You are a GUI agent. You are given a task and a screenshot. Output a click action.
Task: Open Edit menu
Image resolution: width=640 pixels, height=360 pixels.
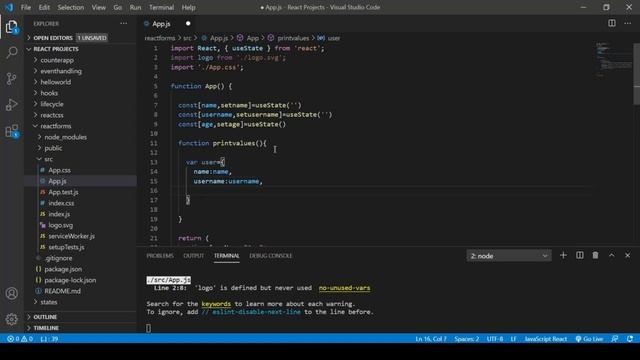tap(44, 7)
